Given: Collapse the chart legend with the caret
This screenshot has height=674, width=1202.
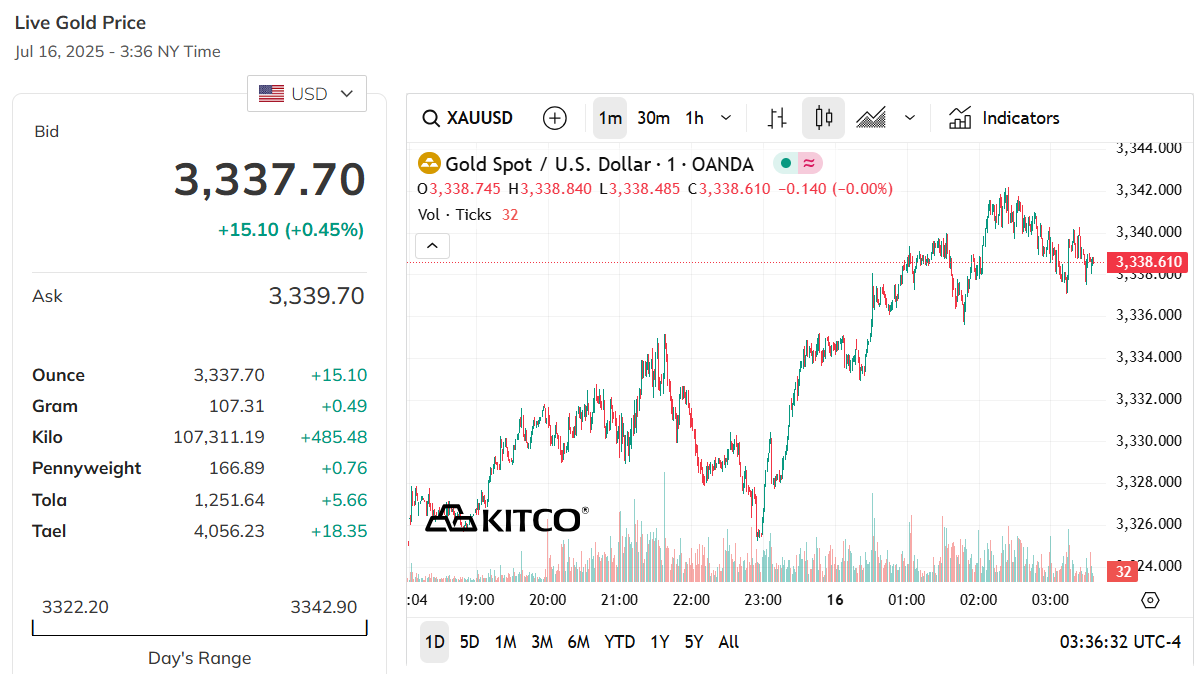Looking at the screenshot, I should point(432,245).
